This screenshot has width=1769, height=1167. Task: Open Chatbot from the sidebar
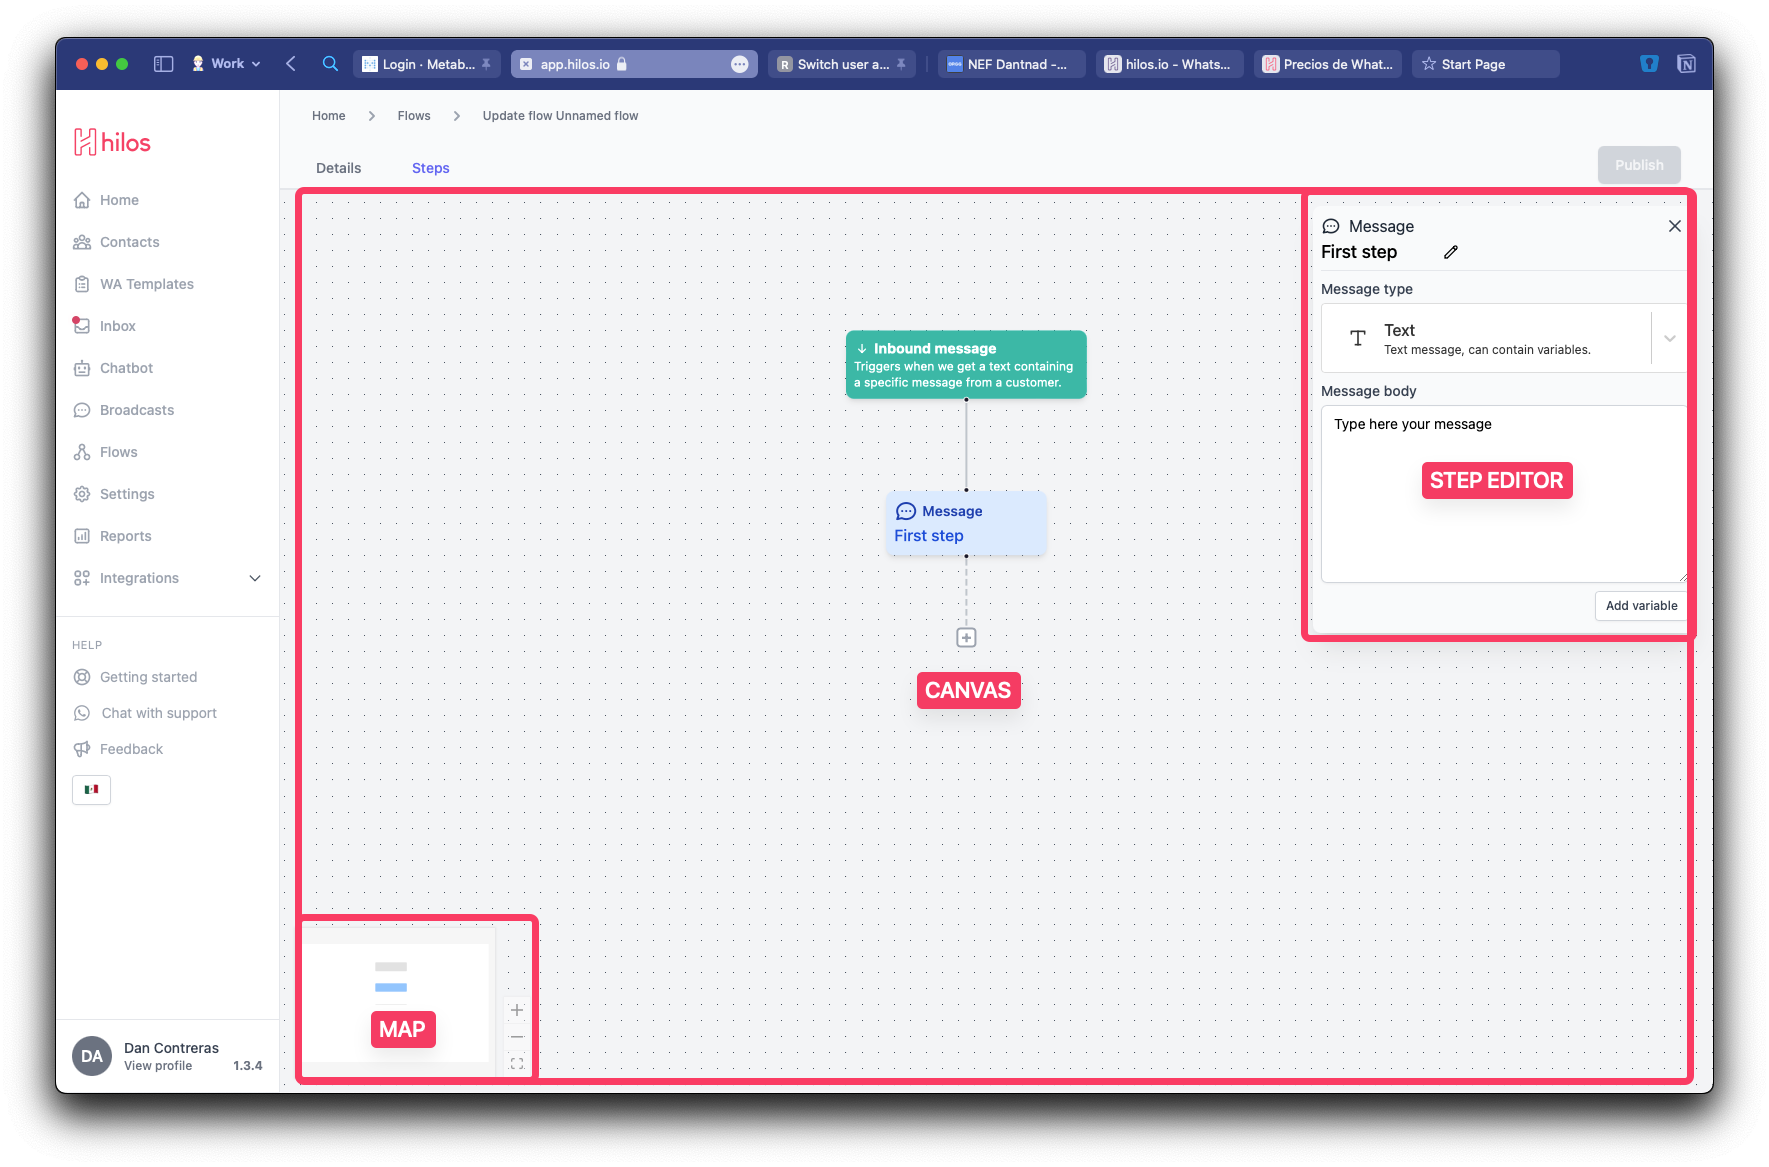126,368
